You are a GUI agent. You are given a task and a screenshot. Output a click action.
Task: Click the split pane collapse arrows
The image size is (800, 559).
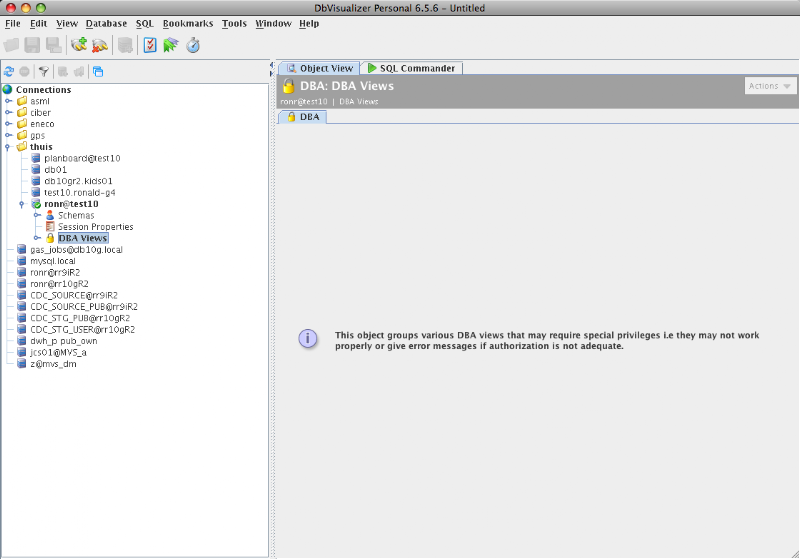pyautogui.click(x=271, y=69)
